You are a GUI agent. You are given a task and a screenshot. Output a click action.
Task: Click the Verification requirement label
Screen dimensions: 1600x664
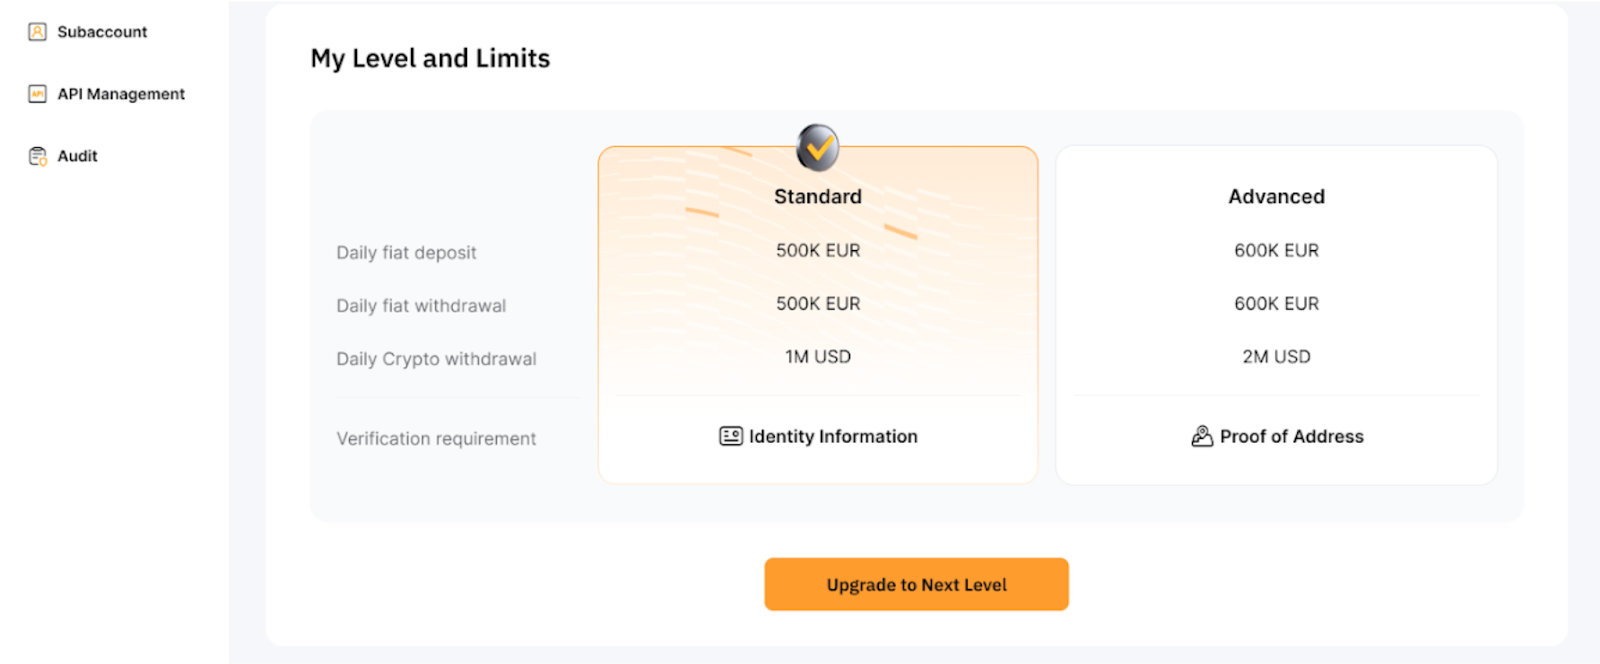436,438
